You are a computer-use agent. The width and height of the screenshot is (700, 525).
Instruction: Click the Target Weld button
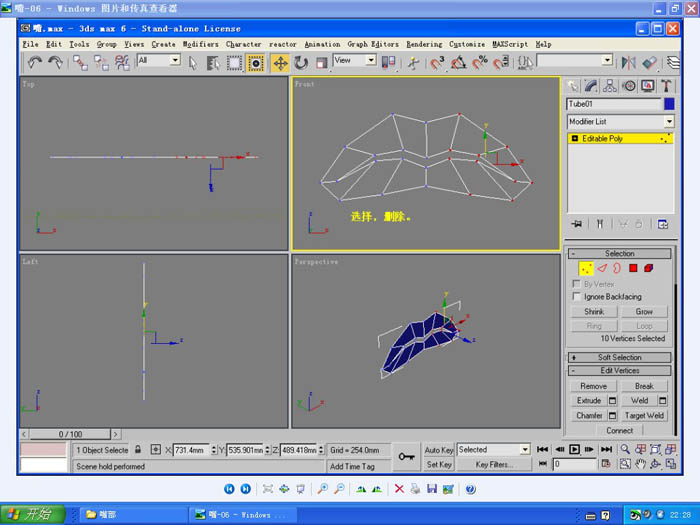(644, 415)
